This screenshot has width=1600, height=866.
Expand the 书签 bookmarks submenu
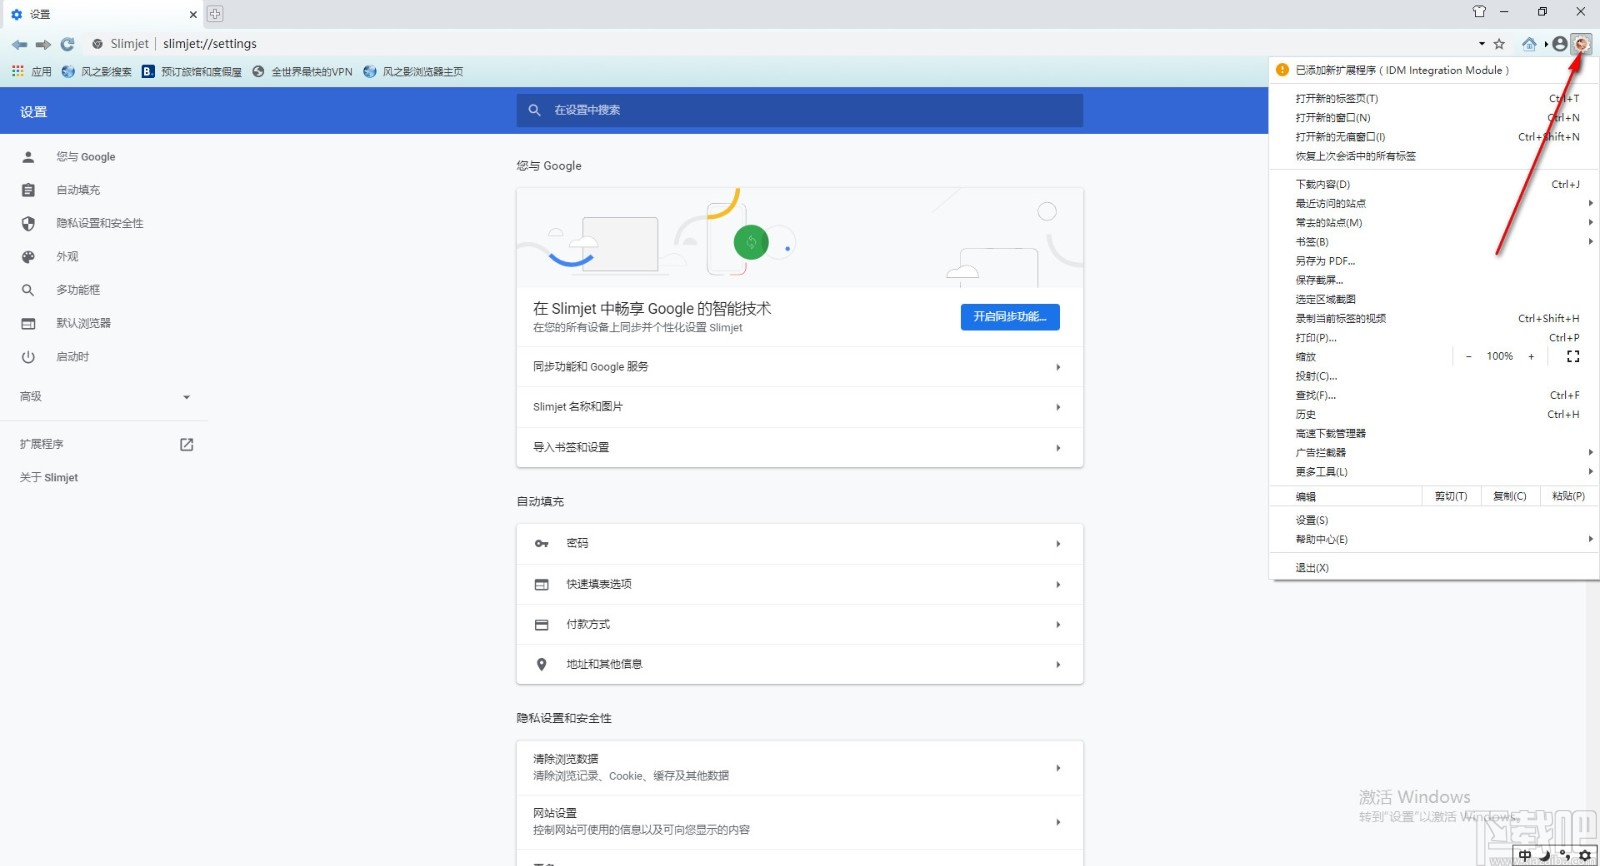pos(1434,242)
